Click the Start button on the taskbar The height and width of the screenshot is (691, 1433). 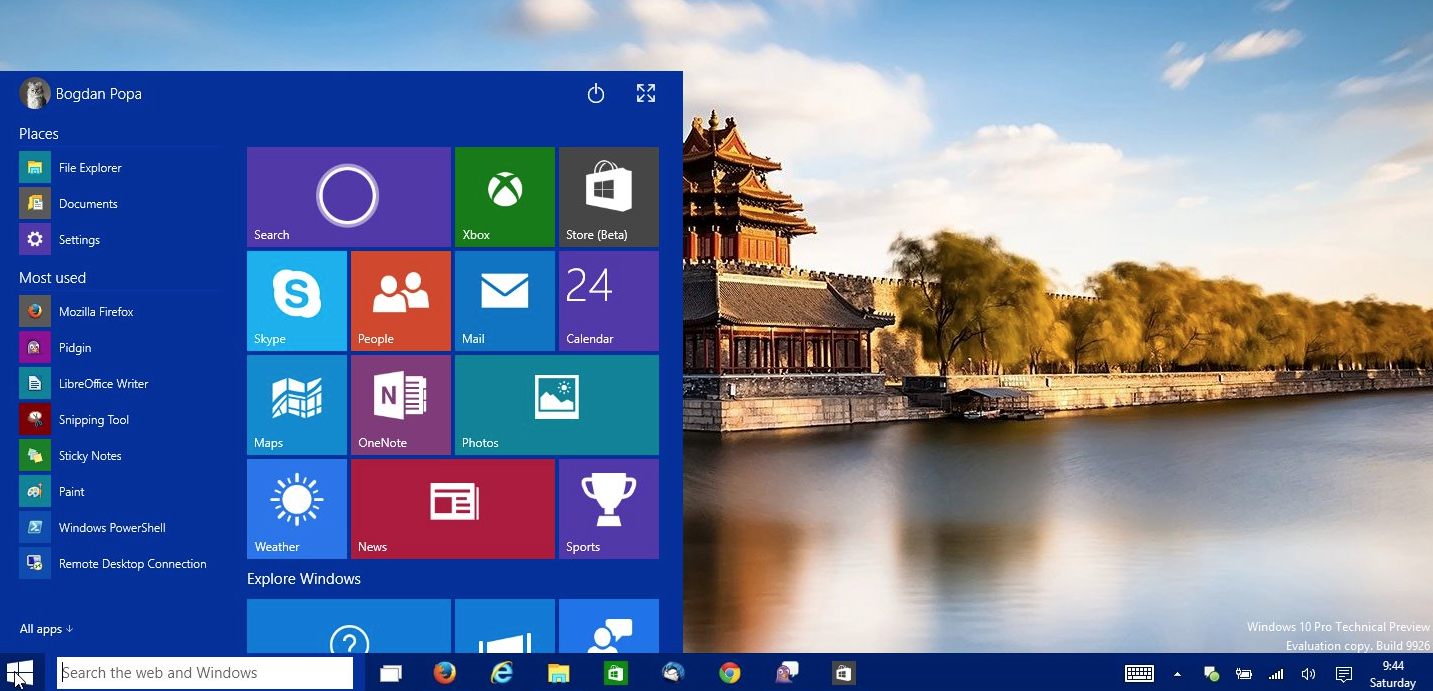coord(20,673)
